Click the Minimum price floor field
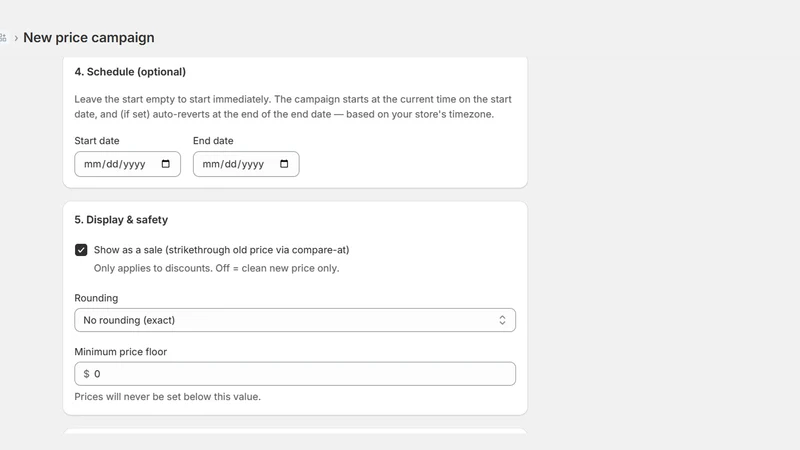Viewport: 800px width, 450px height. 295,374
